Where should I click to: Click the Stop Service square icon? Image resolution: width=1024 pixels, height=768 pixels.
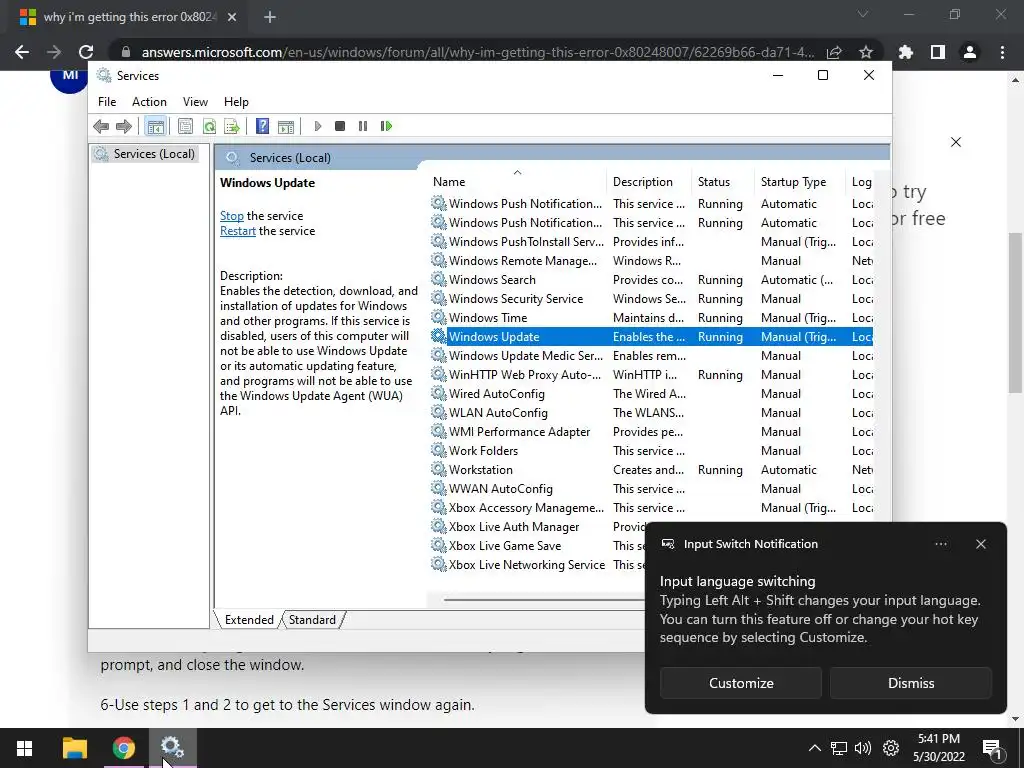point(340,126)
